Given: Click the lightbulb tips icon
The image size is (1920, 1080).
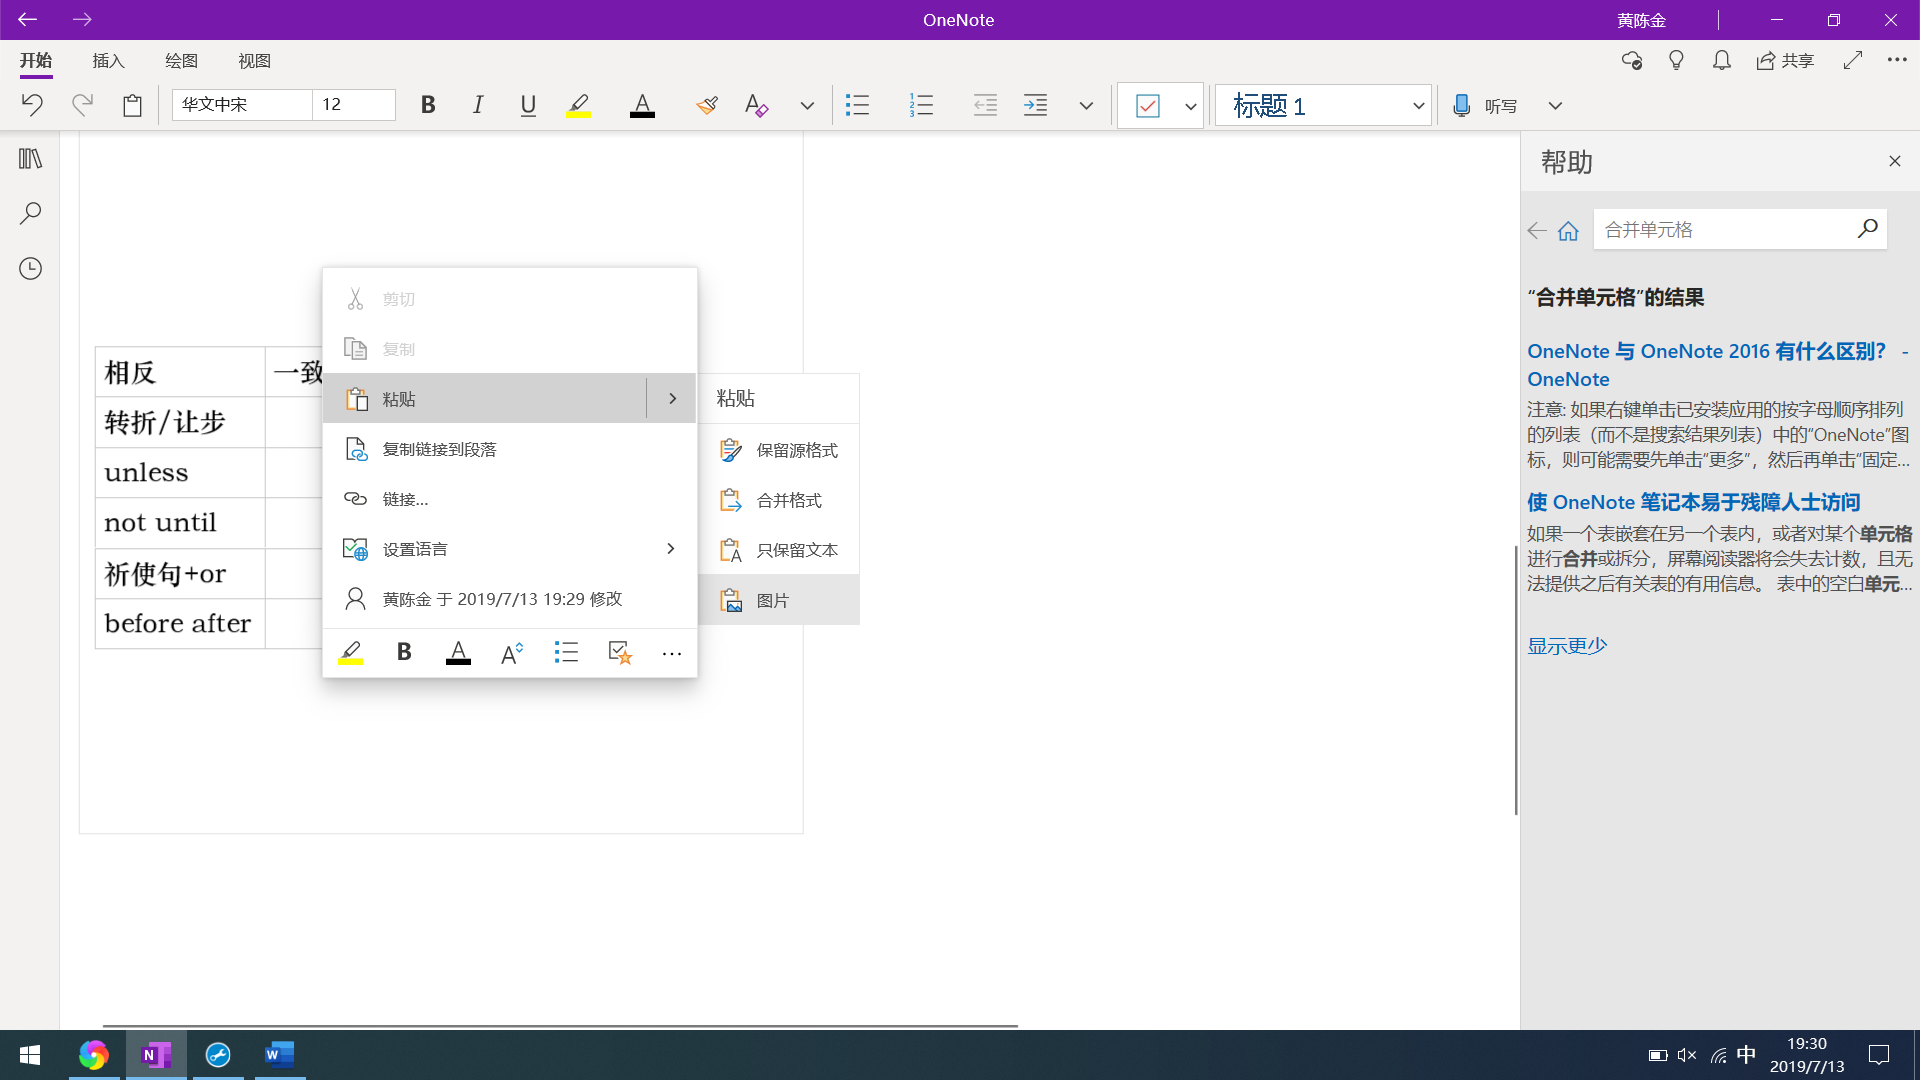Looking at the screenshot, I should click(x=1676, y=61).
